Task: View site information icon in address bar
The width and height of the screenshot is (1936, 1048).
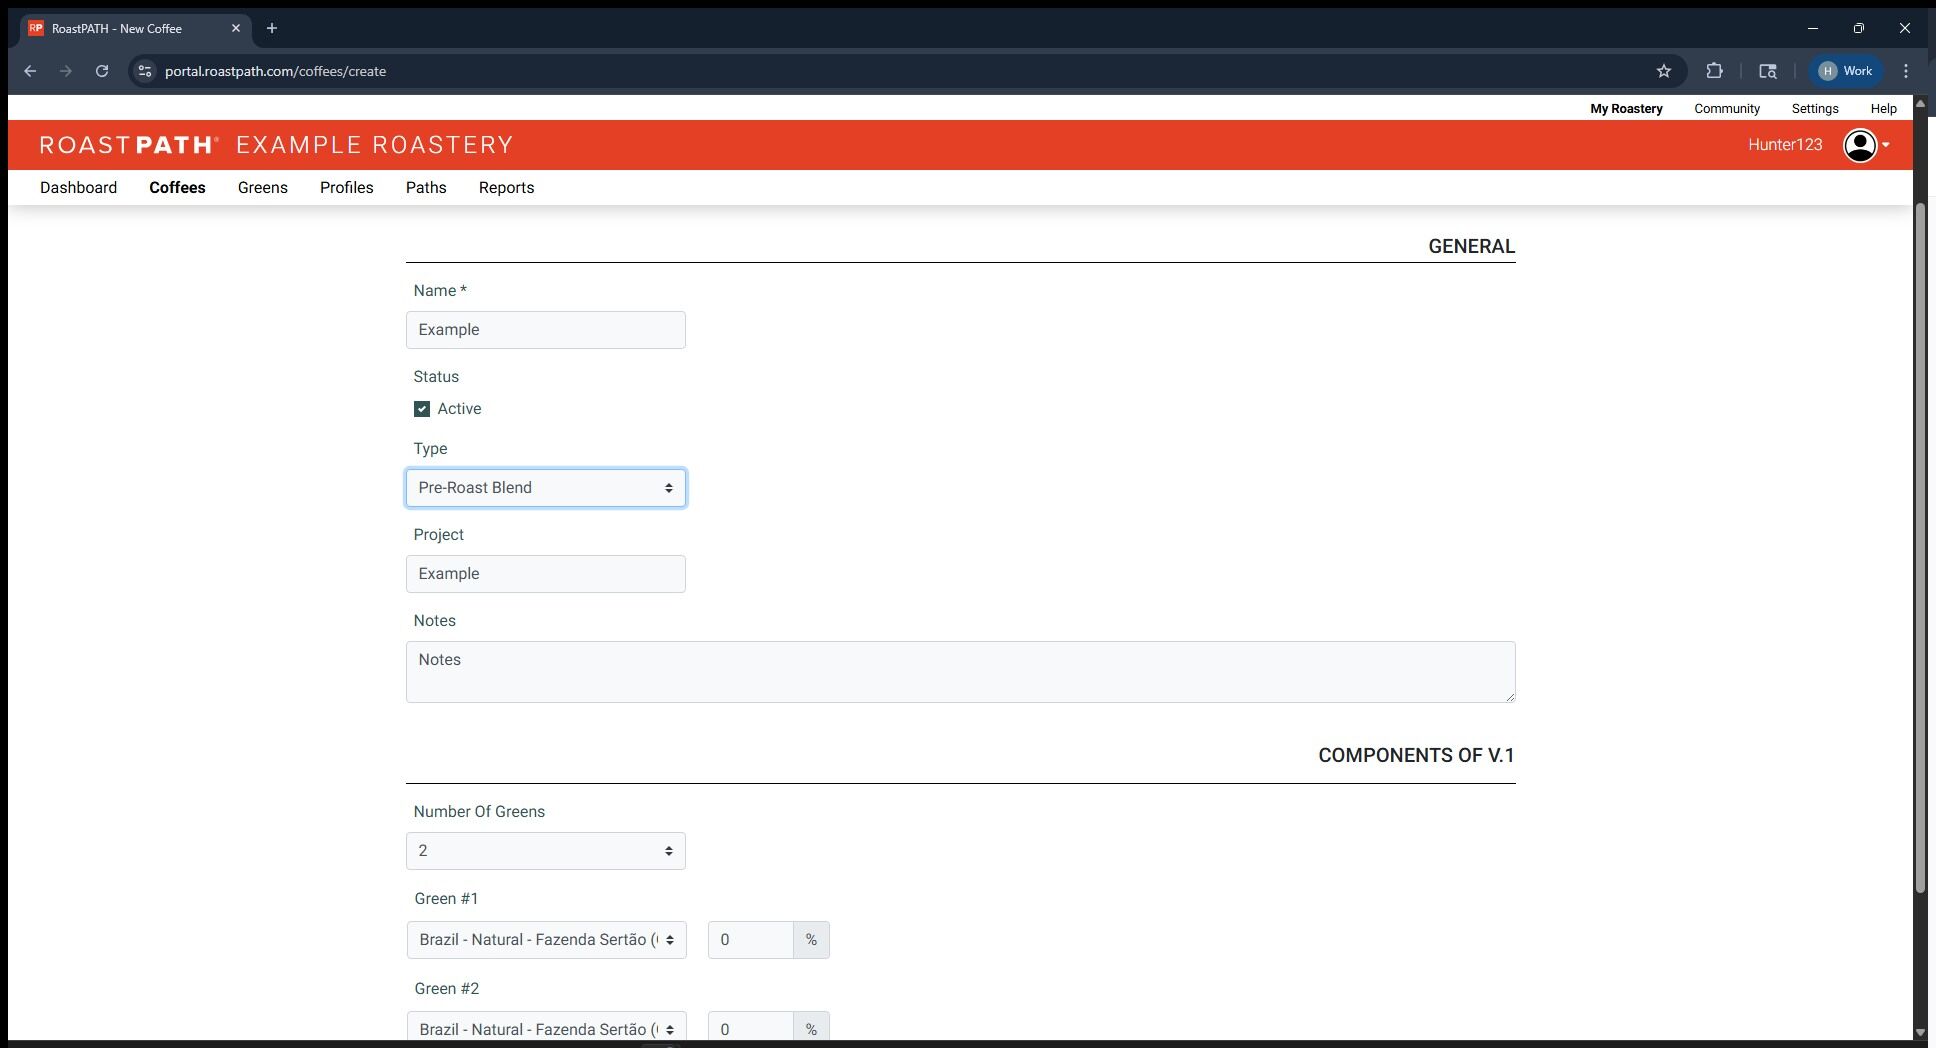Action: [145, 71]
